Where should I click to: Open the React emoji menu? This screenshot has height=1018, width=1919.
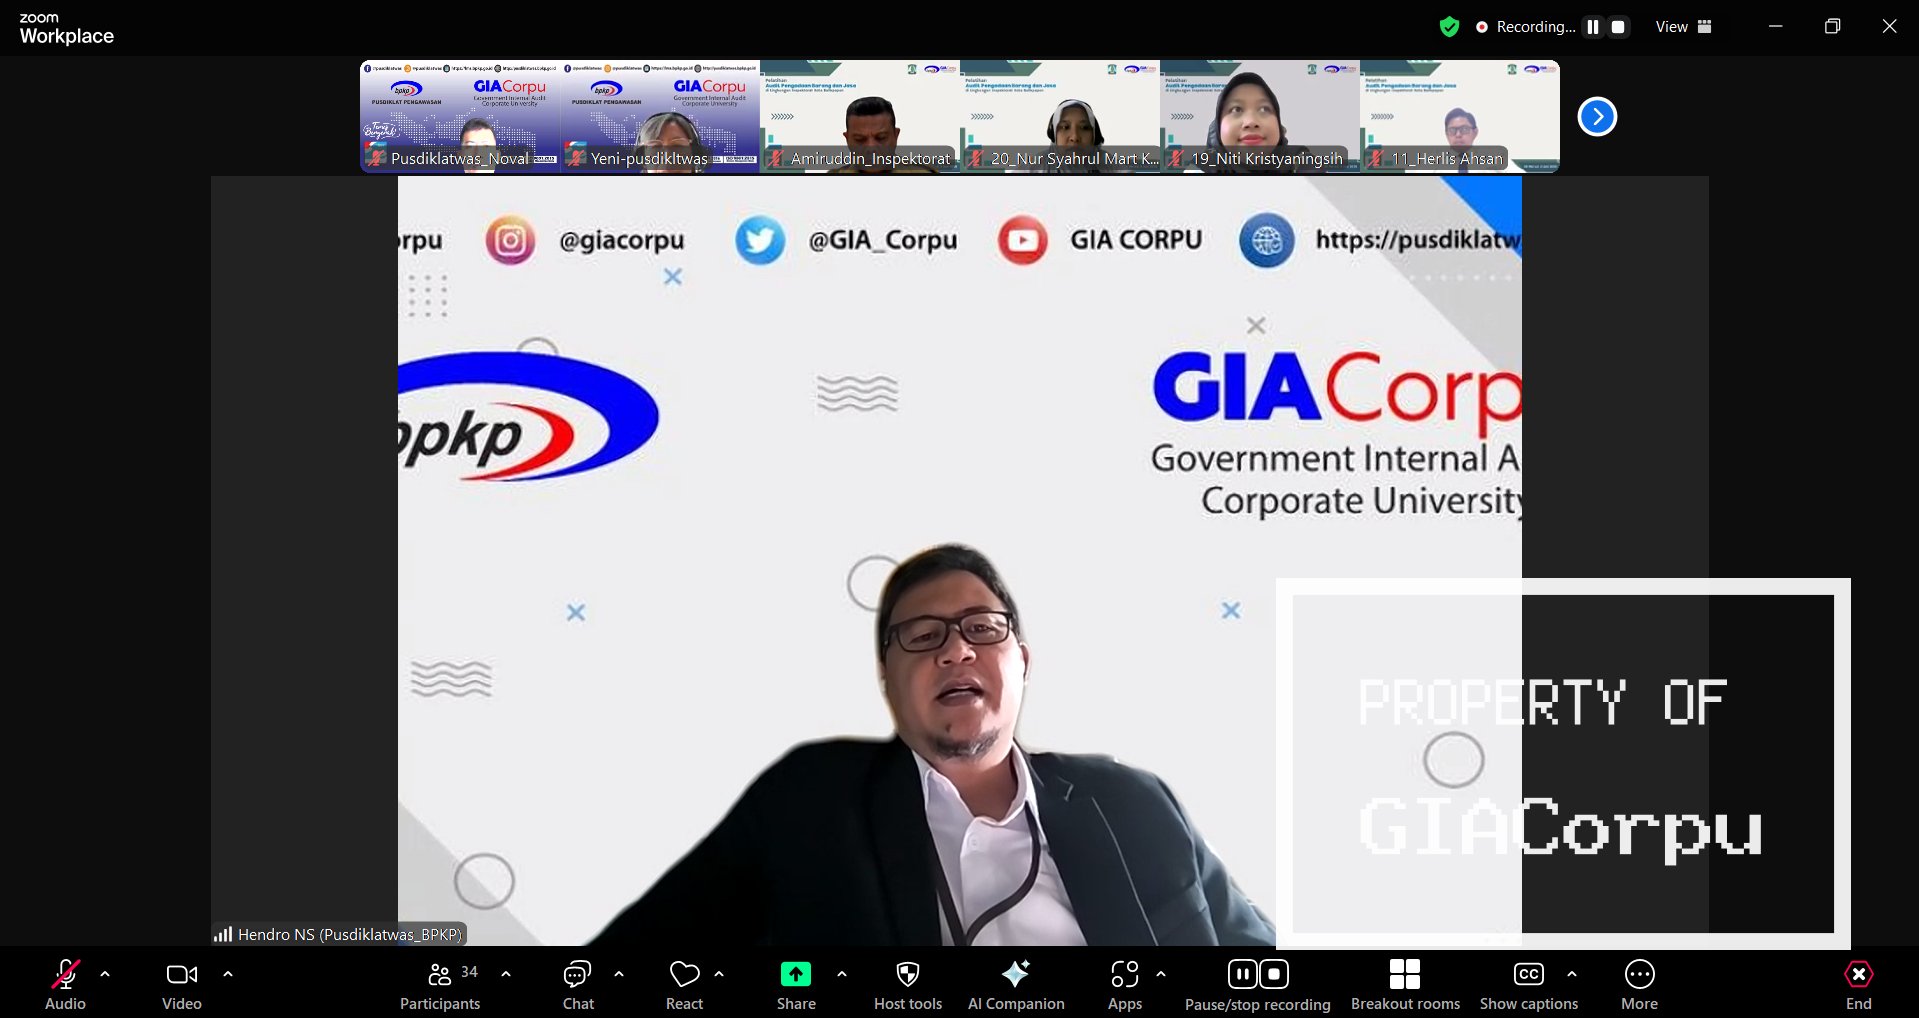(x=684, y=985)
